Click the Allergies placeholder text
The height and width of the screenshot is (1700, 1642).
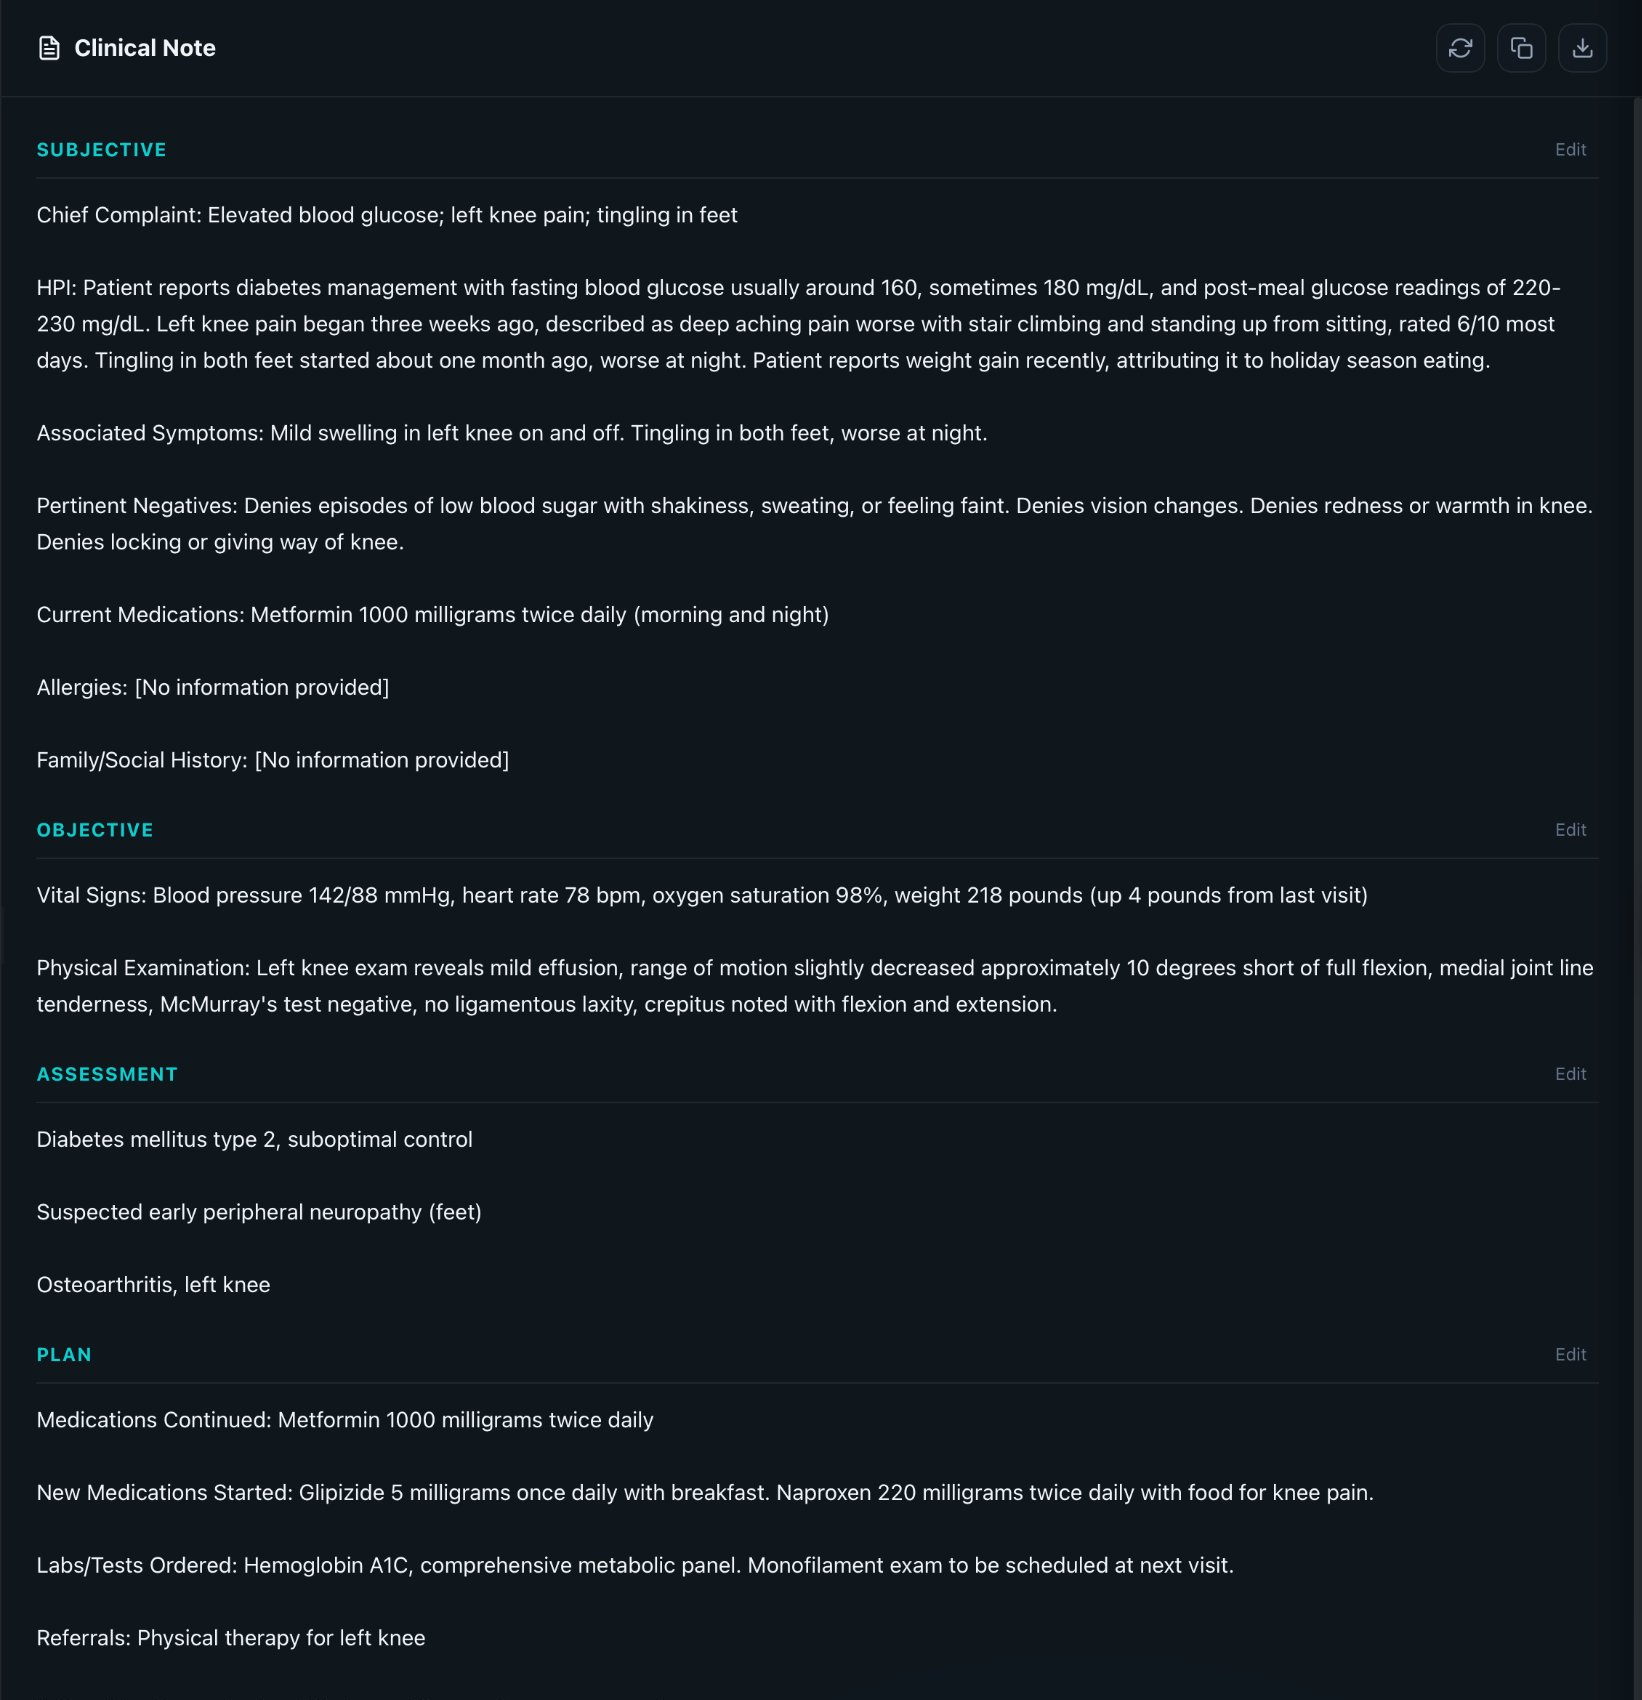click(x=213, y=687)
